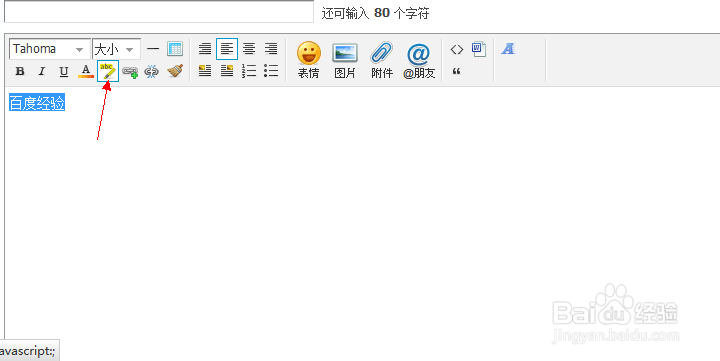
Task: Click the title input field
Action: tap(158, 12)
